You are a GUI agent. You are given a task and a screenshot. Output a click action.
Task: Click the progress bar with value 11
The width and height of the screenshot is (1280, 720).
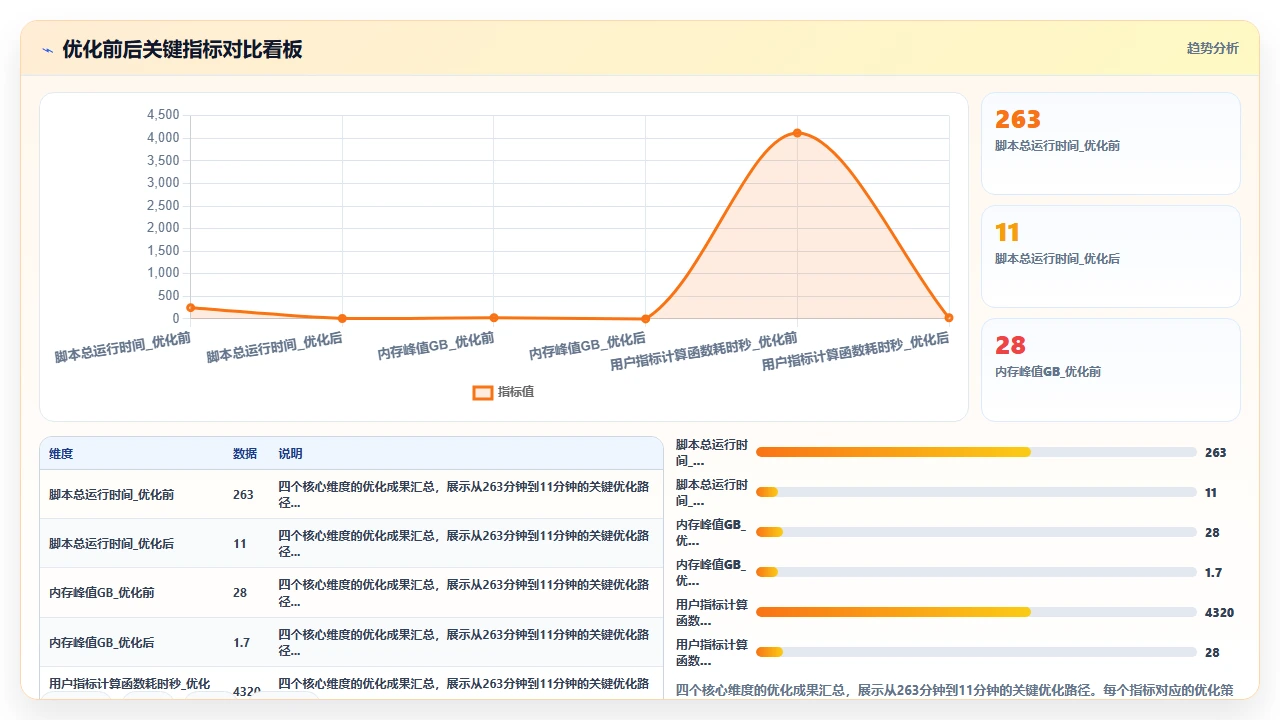976,492
